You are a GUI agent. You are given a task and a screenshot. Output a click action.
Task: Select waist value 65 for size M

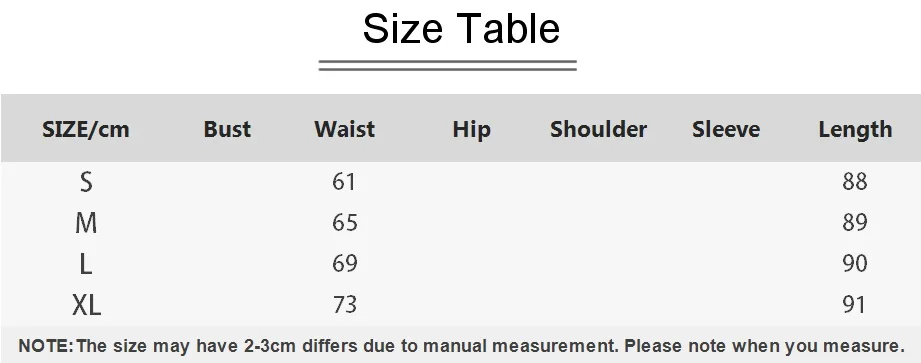point(344,223)
